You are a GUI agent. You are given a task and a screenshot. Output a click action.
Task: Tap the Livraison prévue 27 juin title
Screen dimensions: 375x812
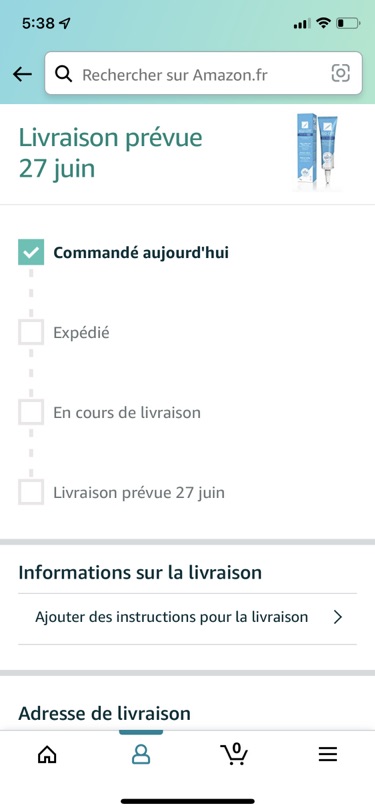(x=110, y=153)
